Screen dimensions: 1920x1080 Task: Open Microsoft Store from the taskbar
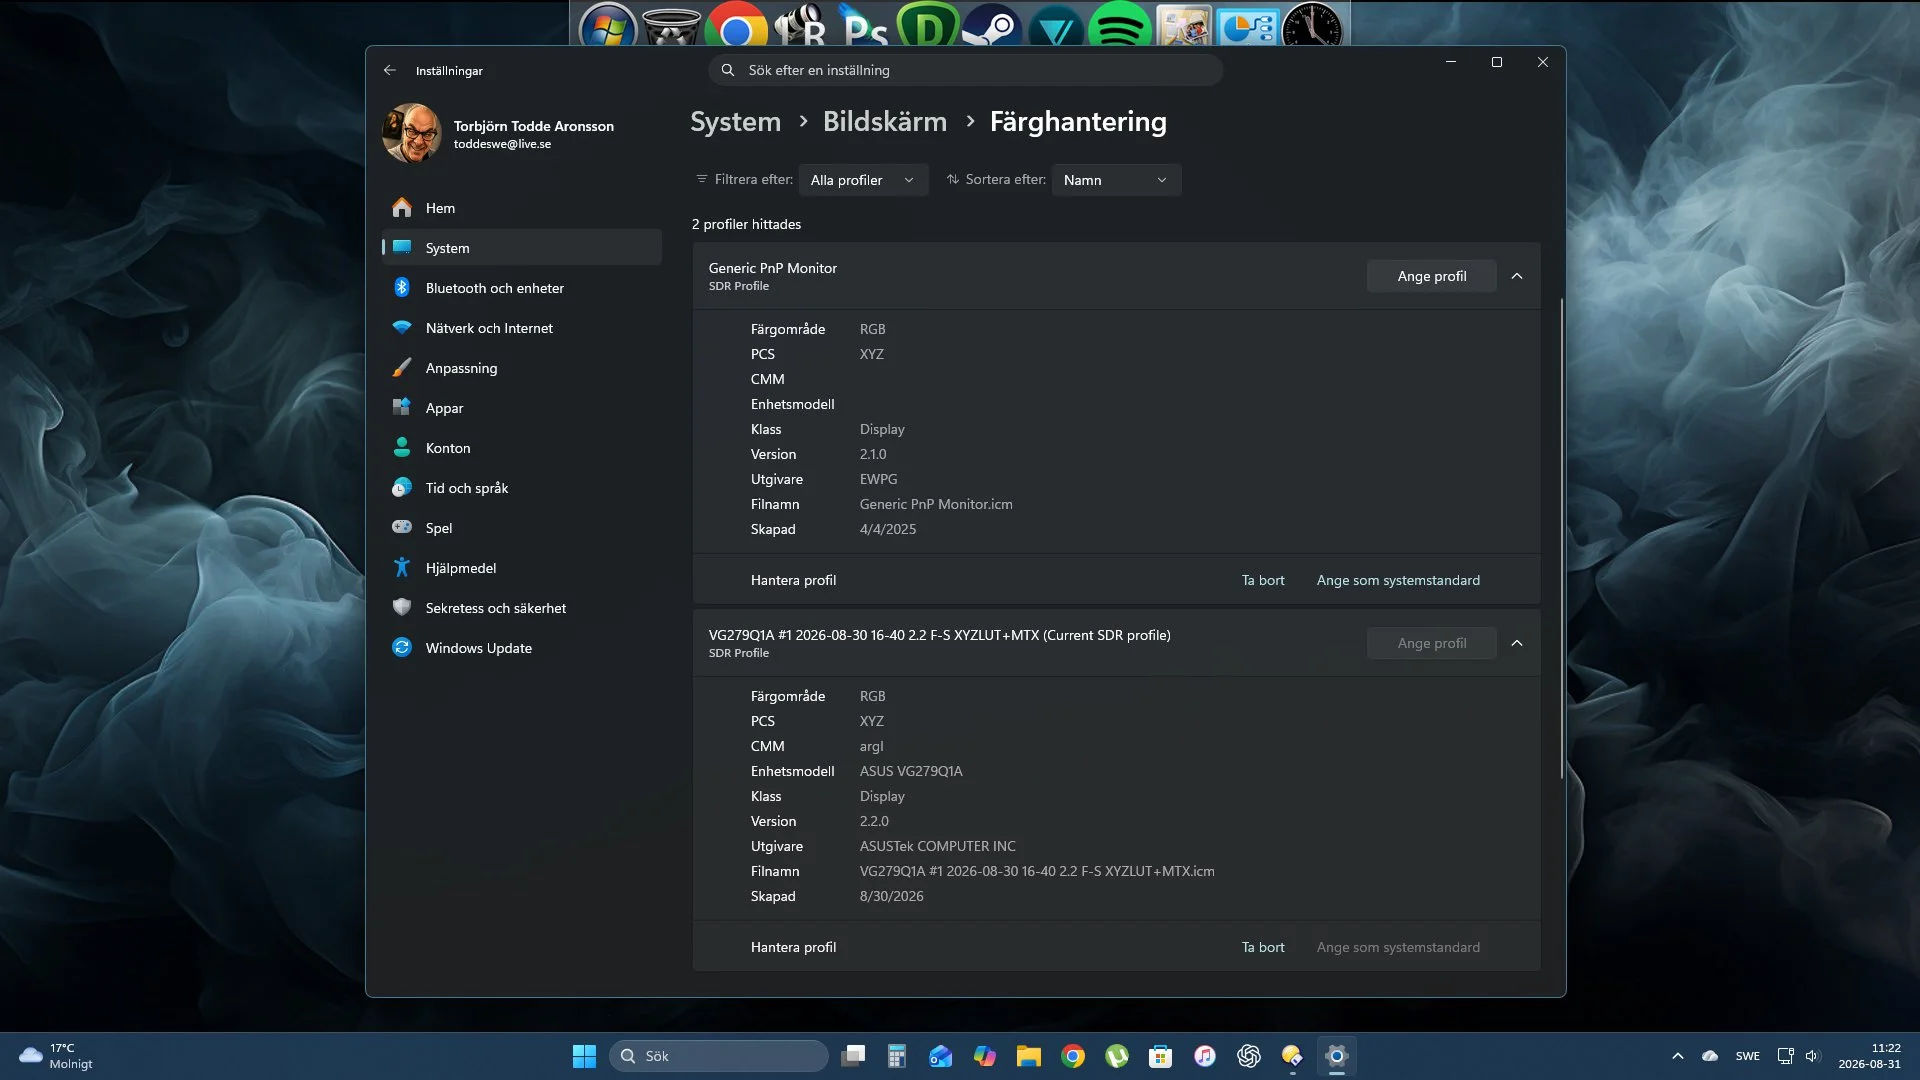1160,1056
